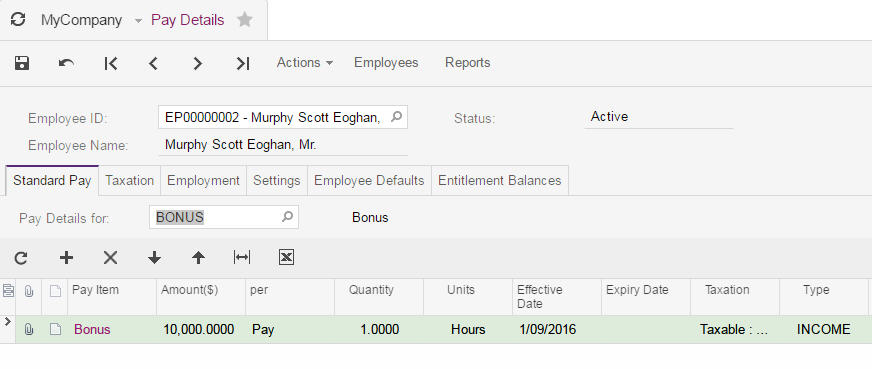Move the Bonus row down
This screenshot has width=872, height=369.
pyautogui.click(x=154, y=257)
